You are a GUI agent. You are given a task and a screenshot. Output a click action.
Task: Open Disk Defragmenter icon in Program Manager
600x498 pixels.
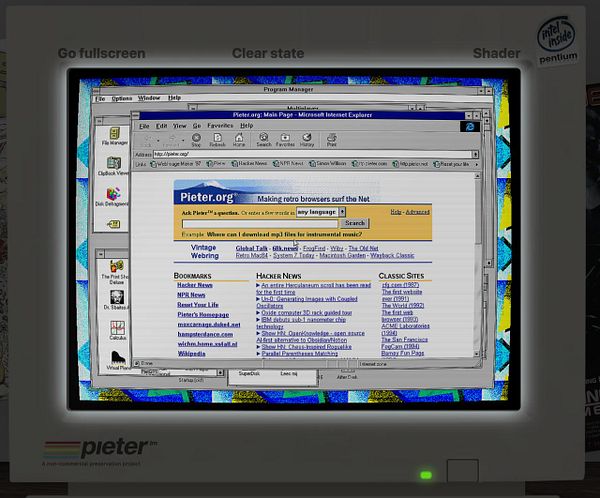point(113,197)
